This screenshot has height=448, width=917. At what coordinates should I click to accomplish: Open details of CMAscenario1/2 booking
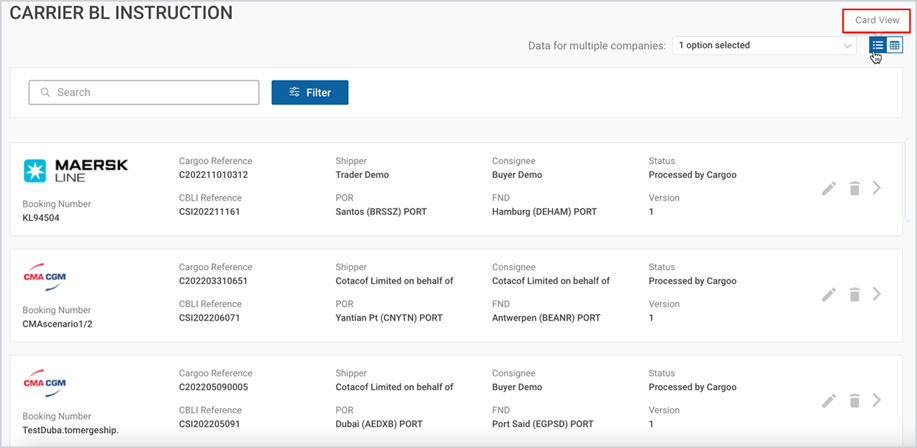876,294
